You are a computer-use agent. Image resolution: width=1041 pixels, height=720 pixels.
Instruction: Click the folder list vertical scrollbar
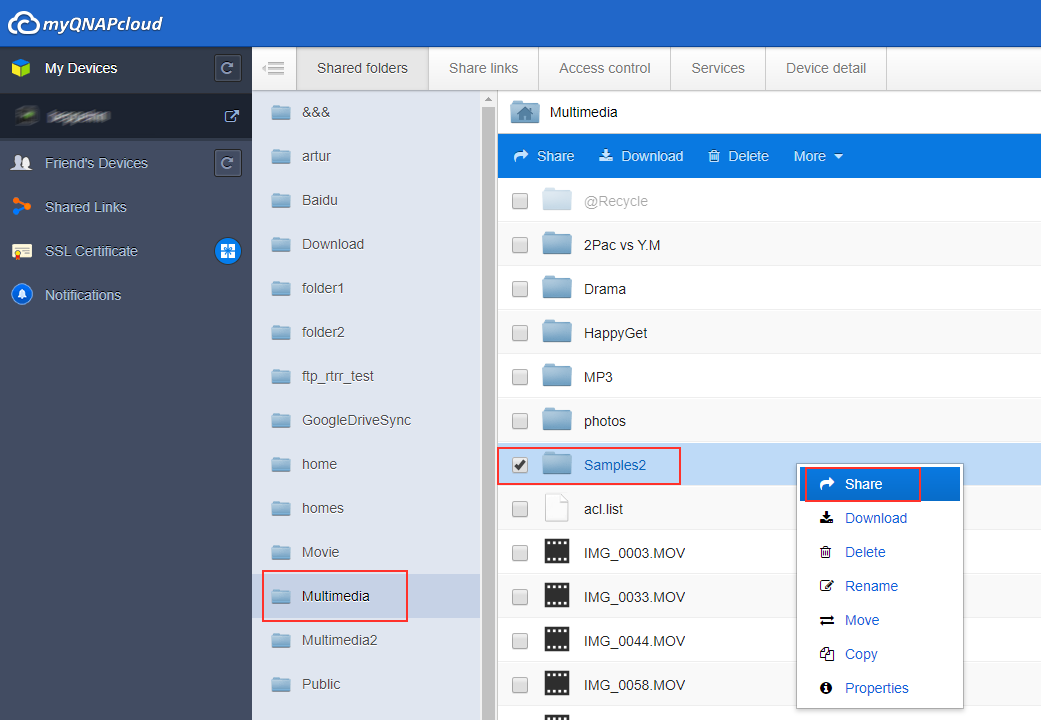click(489, 400)
